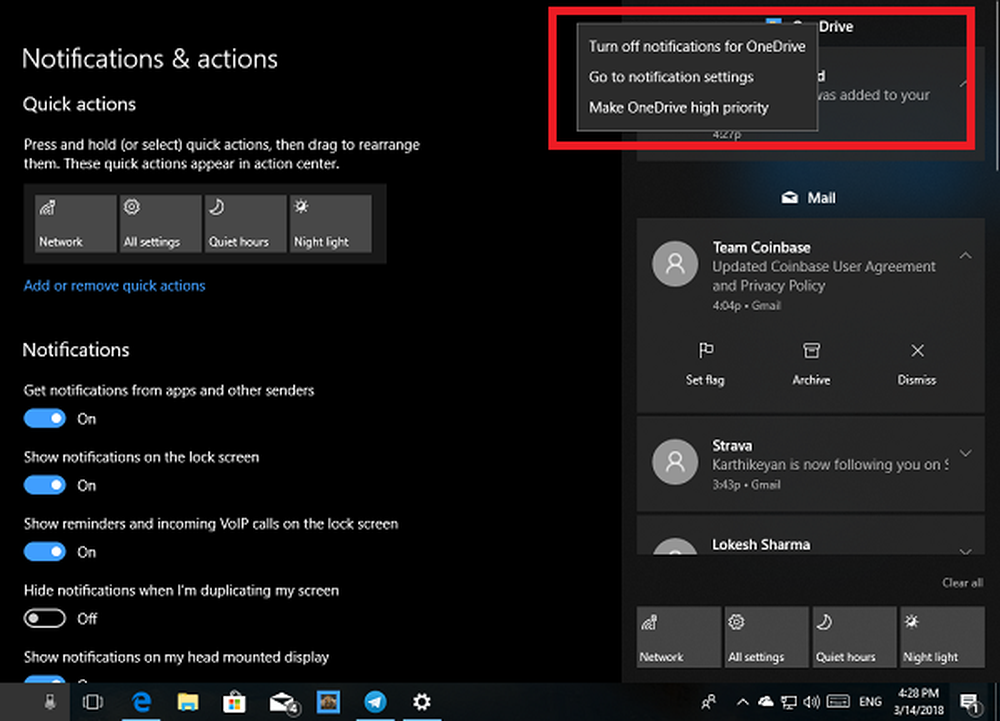Select Turn off notifications for OneDrive
The height and width of the screenshot is (721, 1000).
coord(696,46)
